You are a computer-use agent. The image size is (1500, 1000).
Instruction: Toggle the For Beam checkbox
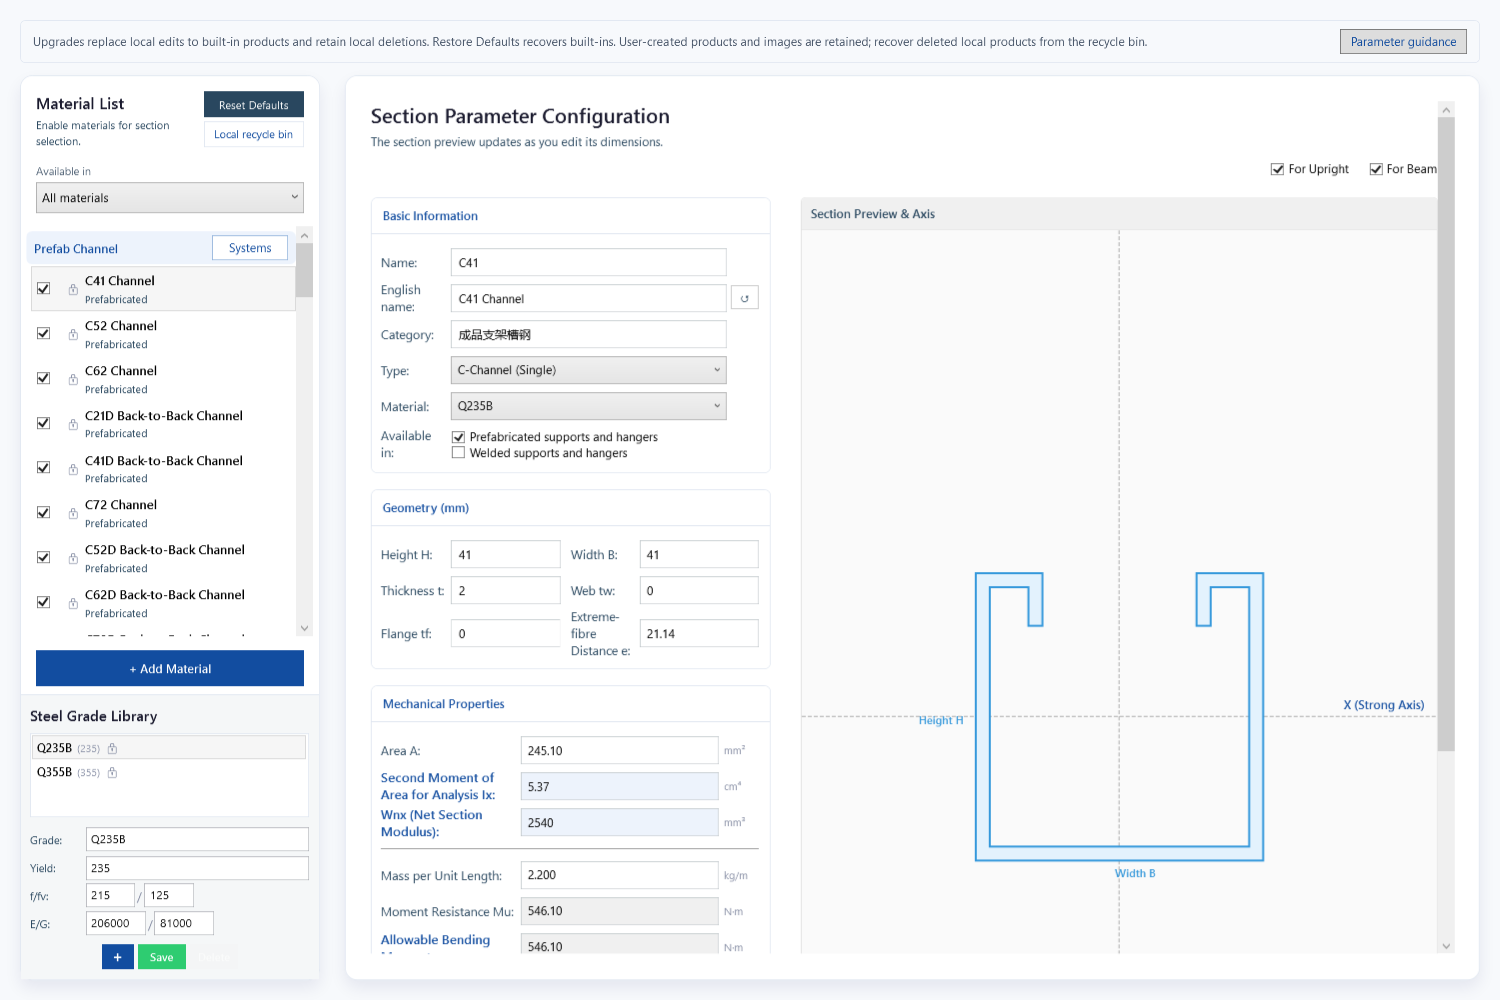pos(1376,169)
